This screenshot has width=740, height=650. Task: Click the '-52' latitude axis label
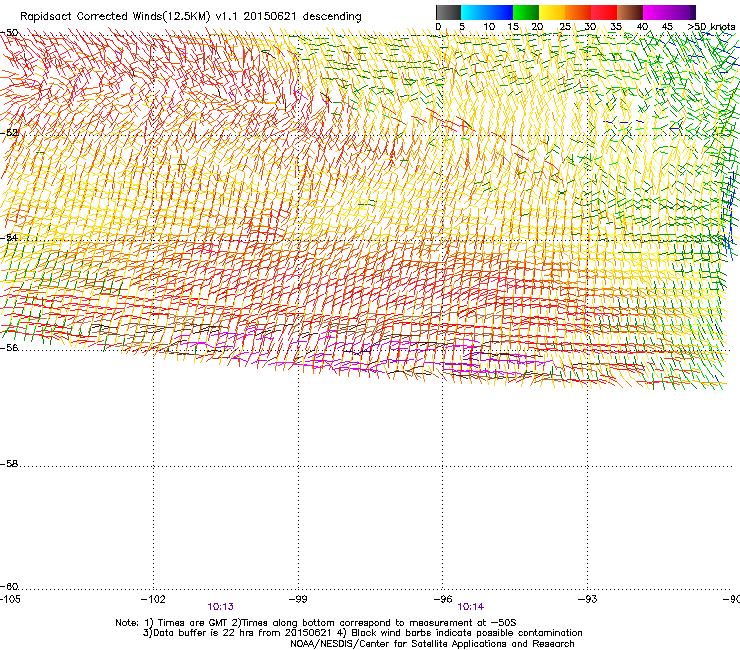9,133
